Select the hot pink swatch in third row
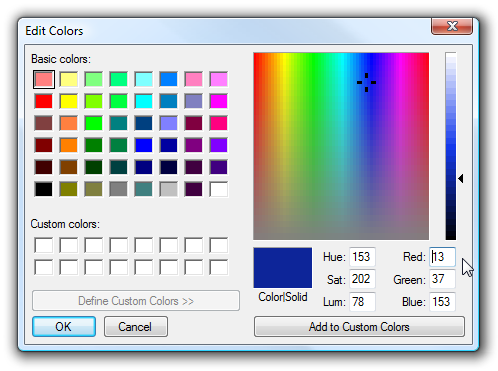This screenshot has width=498, height=371. coord(219,123)
